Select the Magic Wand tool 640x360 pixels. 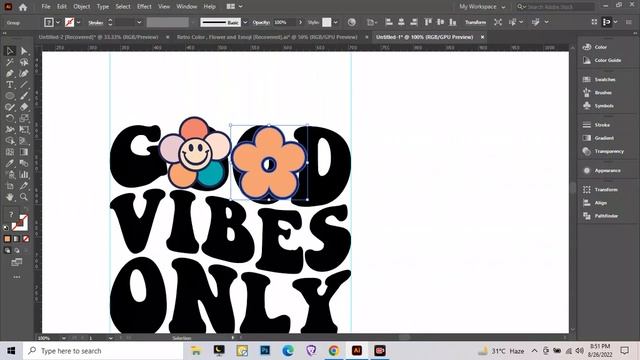[10, 62]
